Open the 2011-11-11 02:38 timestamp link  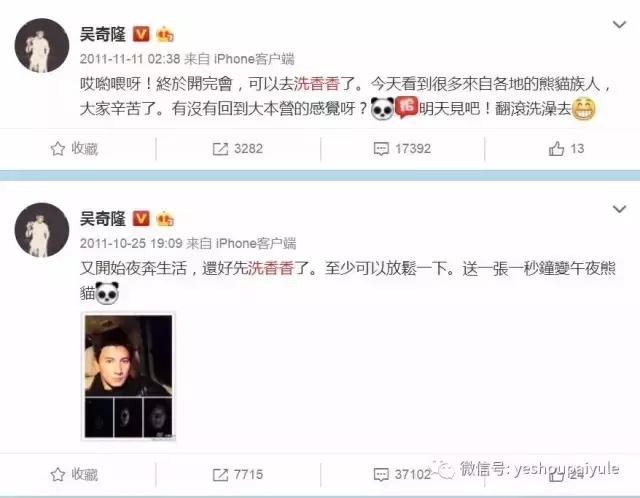click(130, 59)
